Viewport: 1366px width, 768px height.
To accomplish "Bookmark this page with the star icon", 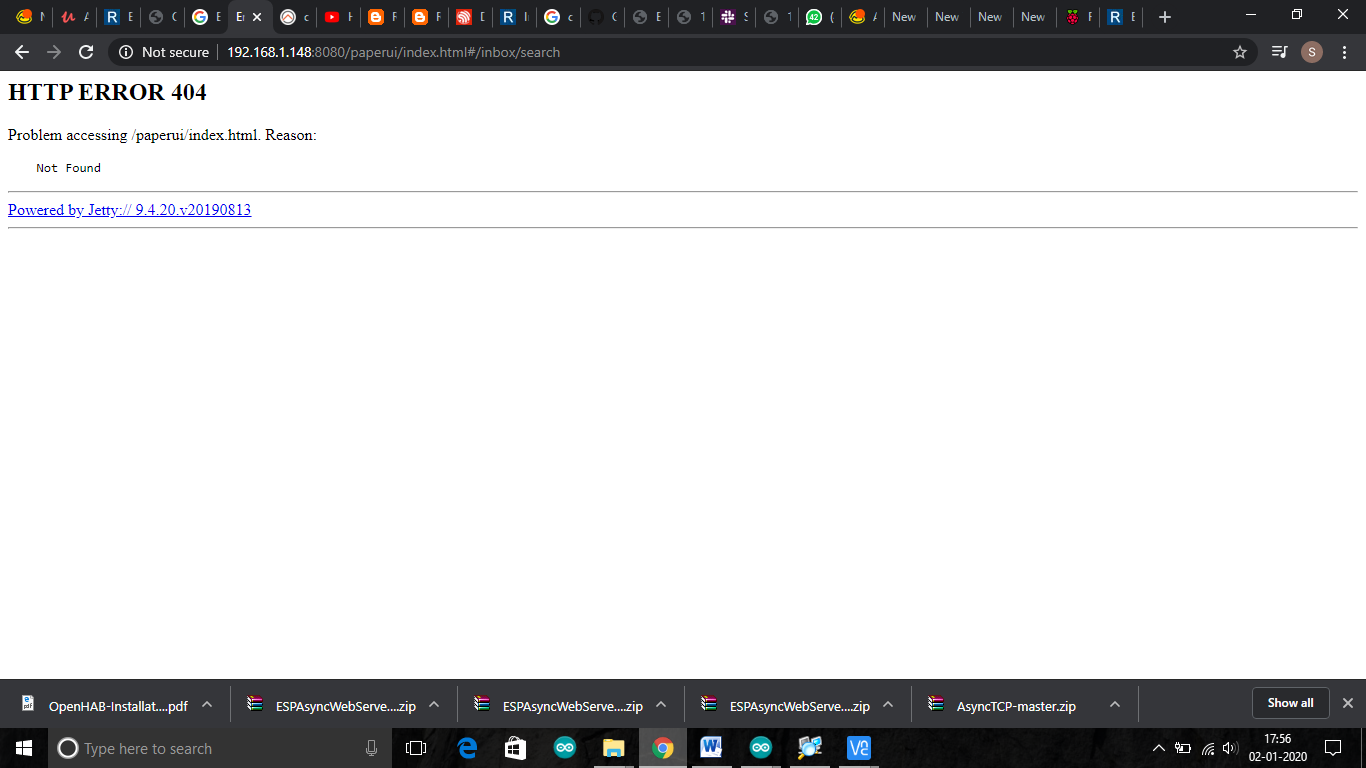I will tap(1240, 52).
